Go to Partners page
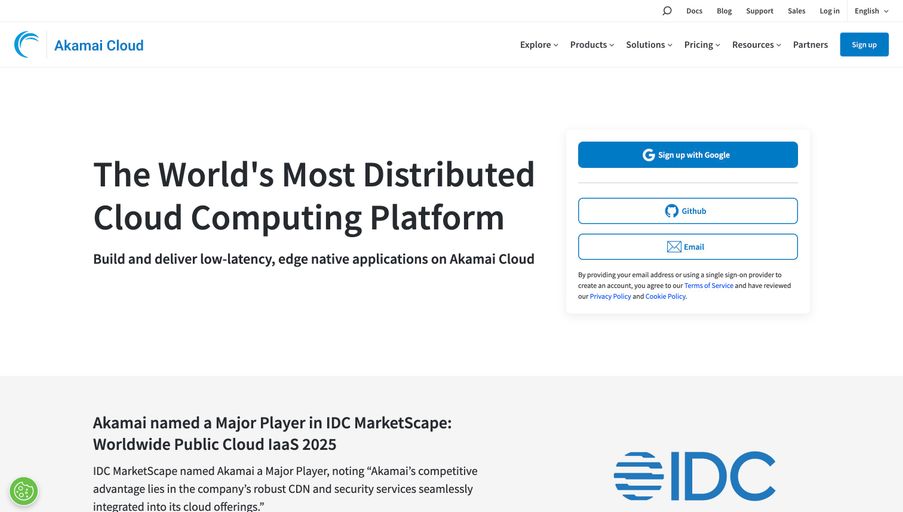Image resolution: width=903 pixels, height=512 pixels. tap(810, 45)
